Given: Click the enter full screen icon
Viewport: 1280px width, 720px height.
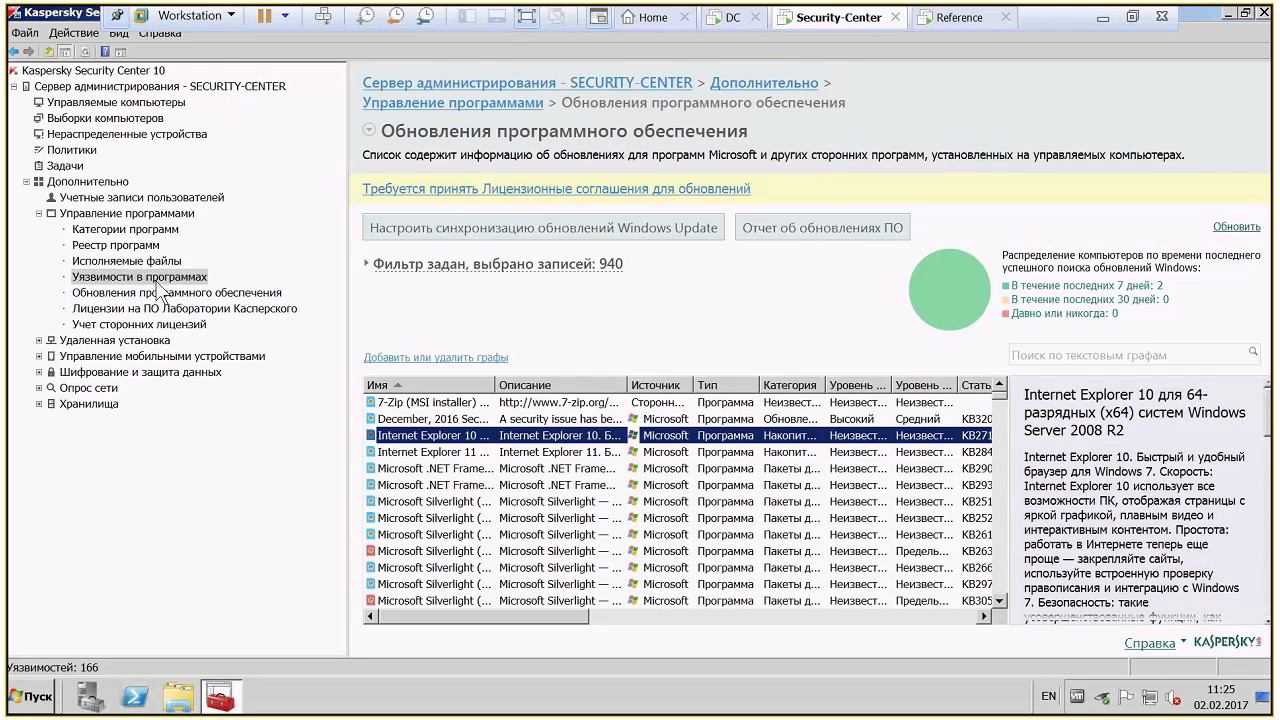Looking at the screenshot, I should (x=527, y=16).
